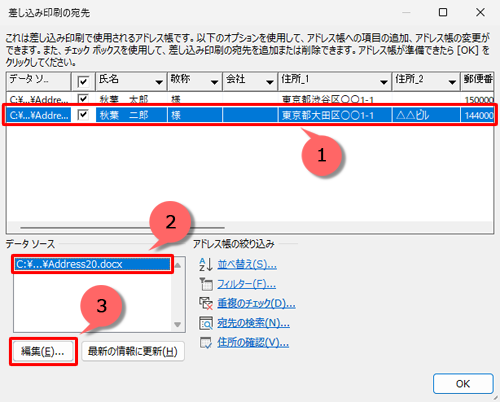Open the 住所の確認(V)... link
The height and width of the screenshot is (402, 500).
click(x=253, y=343)
